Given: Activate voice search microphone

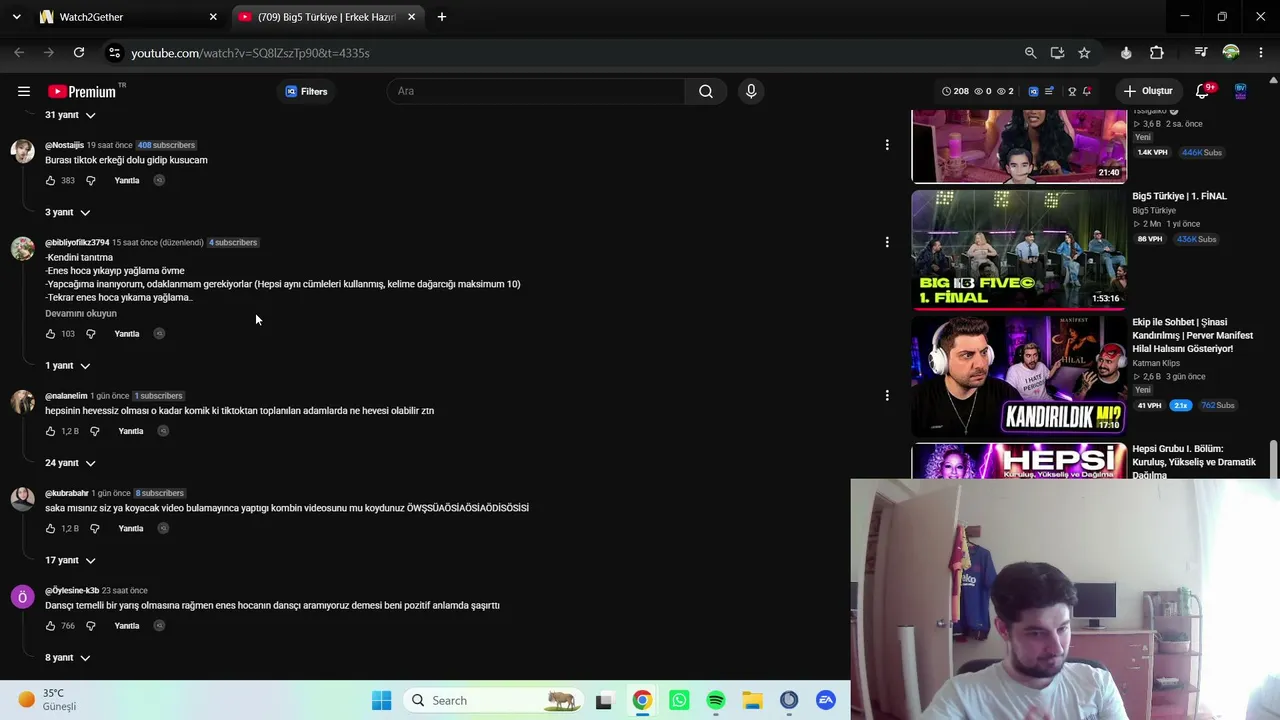Looking at the screenshot, I should pyautogui.click(x=751, y=91).
